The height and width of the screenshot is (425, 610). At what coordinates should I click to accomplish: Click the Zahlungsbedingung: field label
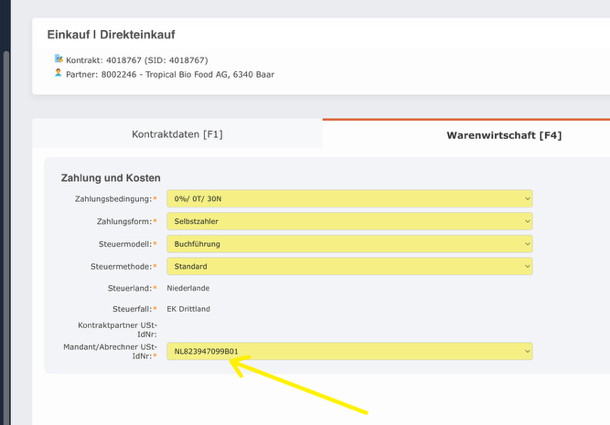[113, 199]
